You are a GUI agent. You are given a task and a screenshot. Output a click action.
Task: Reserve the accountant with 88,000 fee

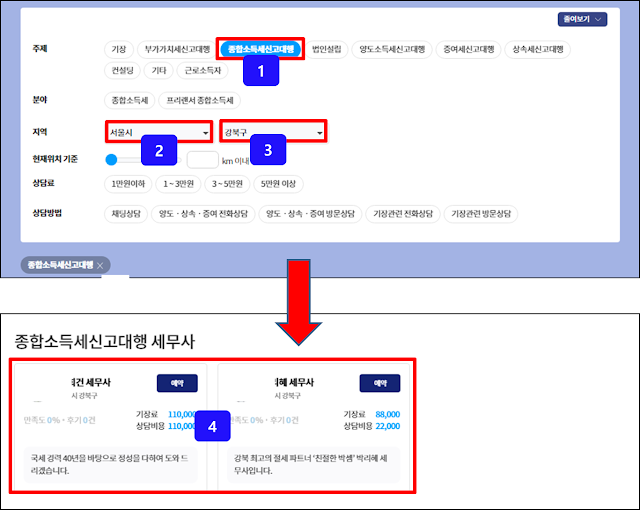point(380,383)
